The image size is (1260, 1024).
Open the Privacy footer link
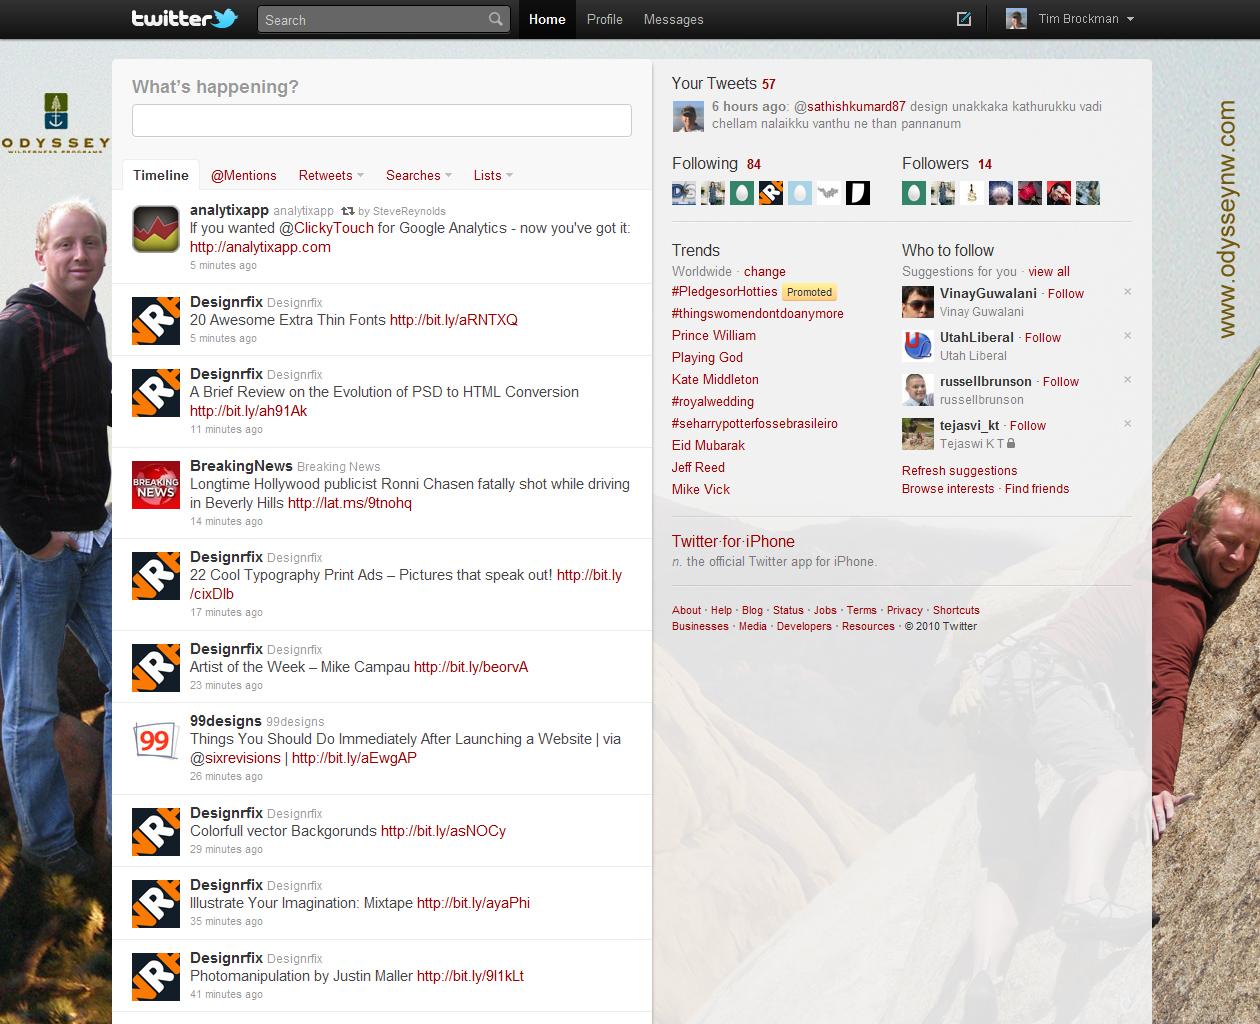(904, 610)
